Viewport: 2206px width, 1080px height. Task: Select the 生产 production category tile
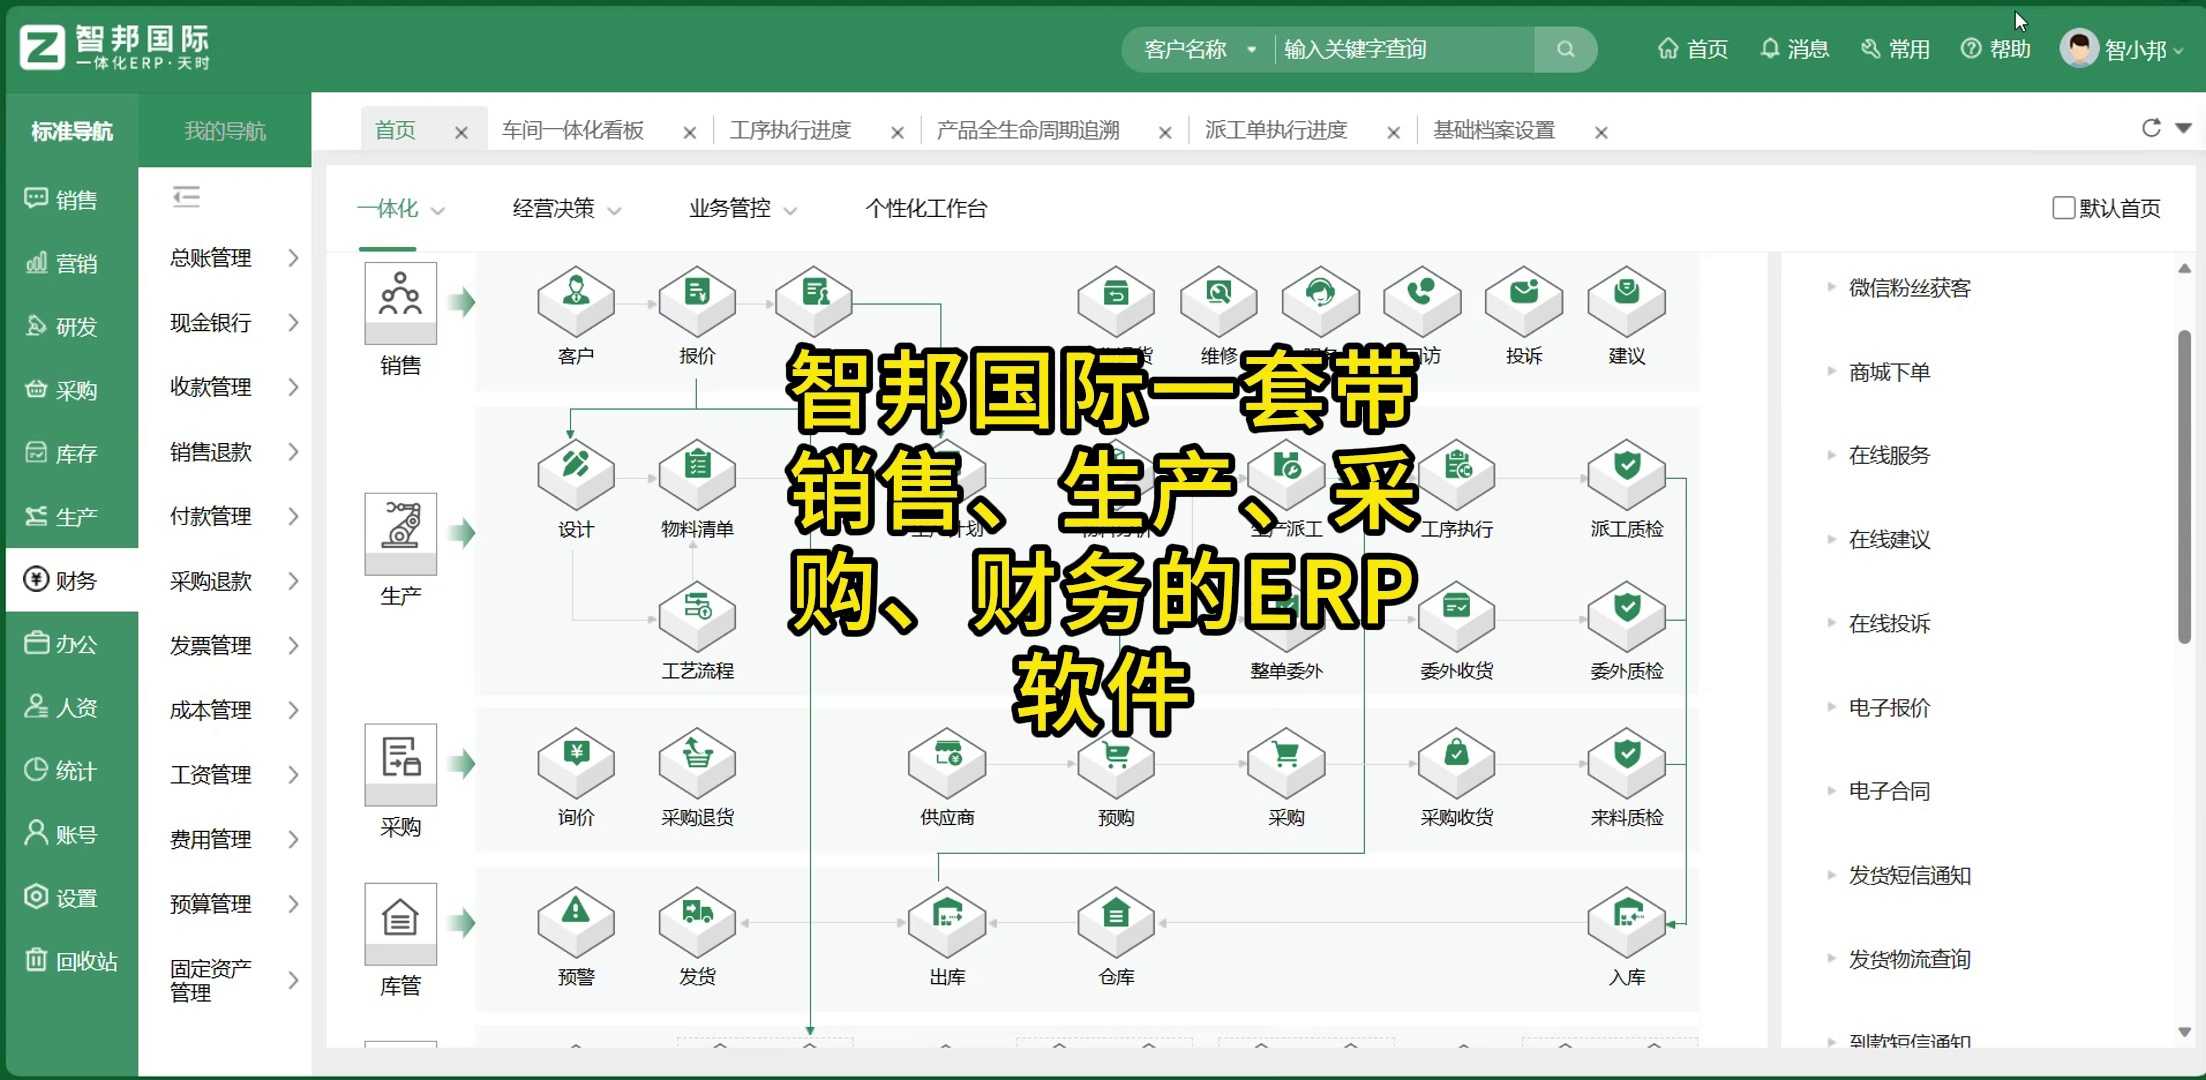pos(400,534)
